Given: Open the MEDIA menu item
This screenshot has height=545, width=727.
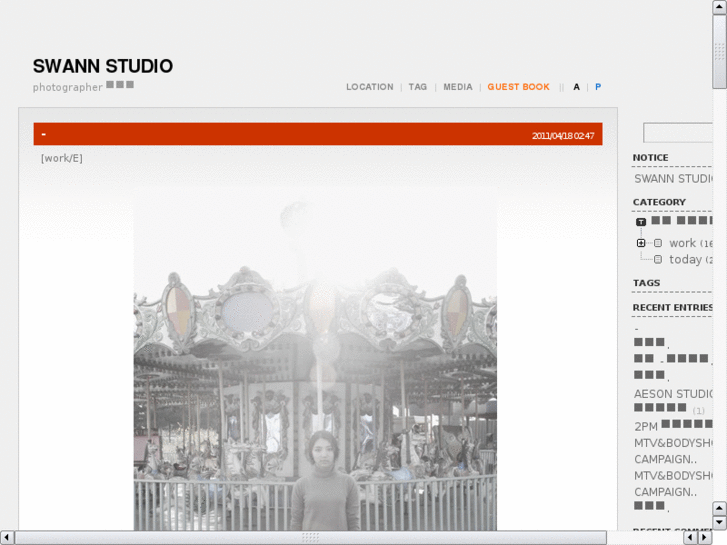Looking at the screenshot, I should pos(458,87).
